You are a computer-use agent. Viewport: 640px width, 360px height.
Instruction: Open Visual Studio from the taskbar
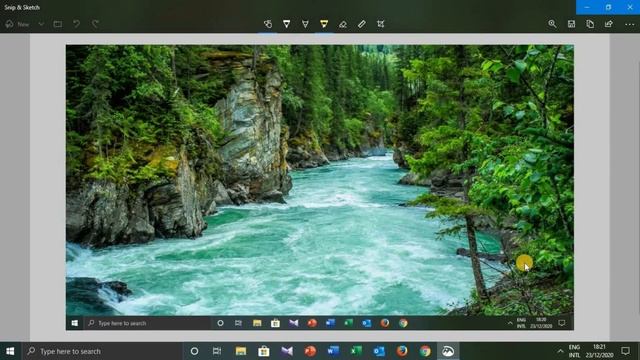coord(287,351)
